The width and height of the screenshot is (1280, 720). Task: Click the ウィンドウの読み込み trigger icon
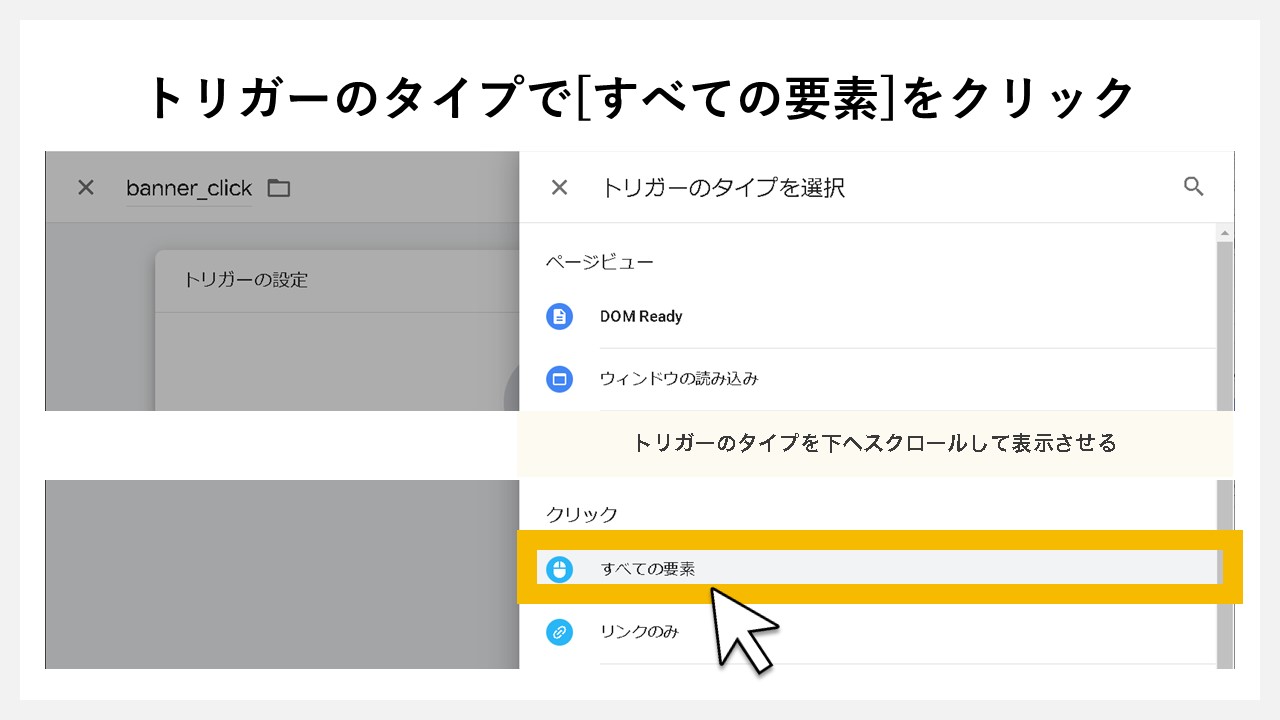560,379
